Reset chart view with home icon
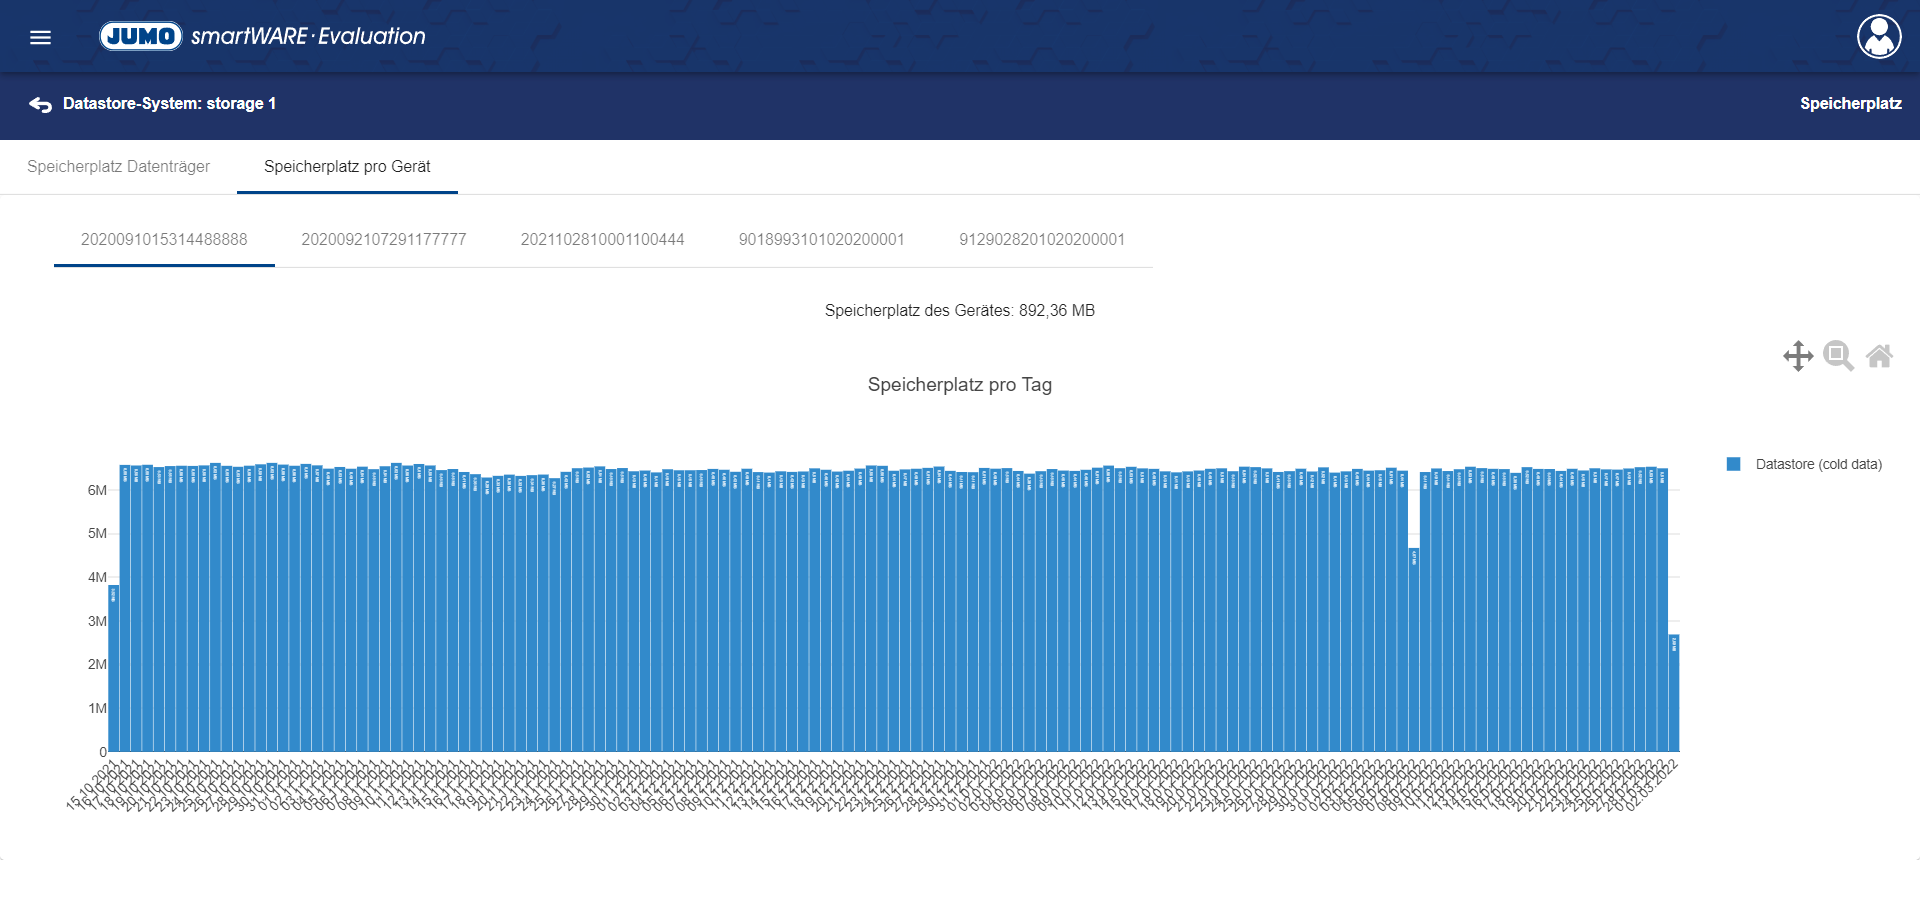1920x901 pixels. pyautogui.click(x=1879, y=356)
